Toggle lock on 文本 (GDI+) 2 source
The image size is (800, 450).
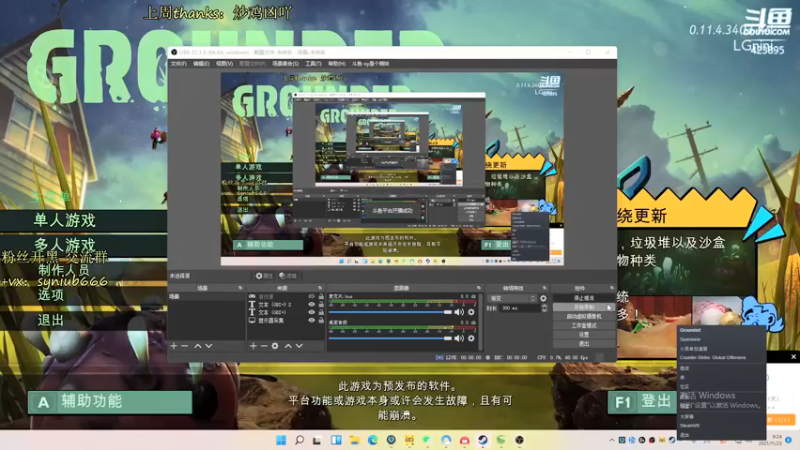tap(321, 305)
